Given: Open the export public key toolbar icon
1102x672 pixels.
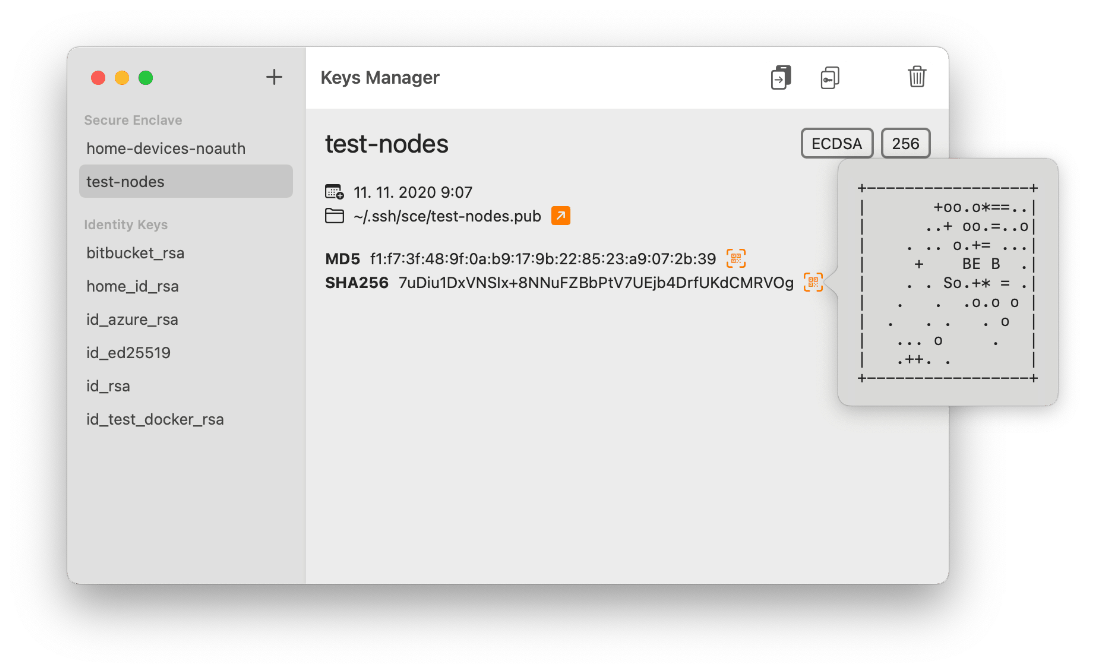Looking at the screenshot, I should (780, 76).
